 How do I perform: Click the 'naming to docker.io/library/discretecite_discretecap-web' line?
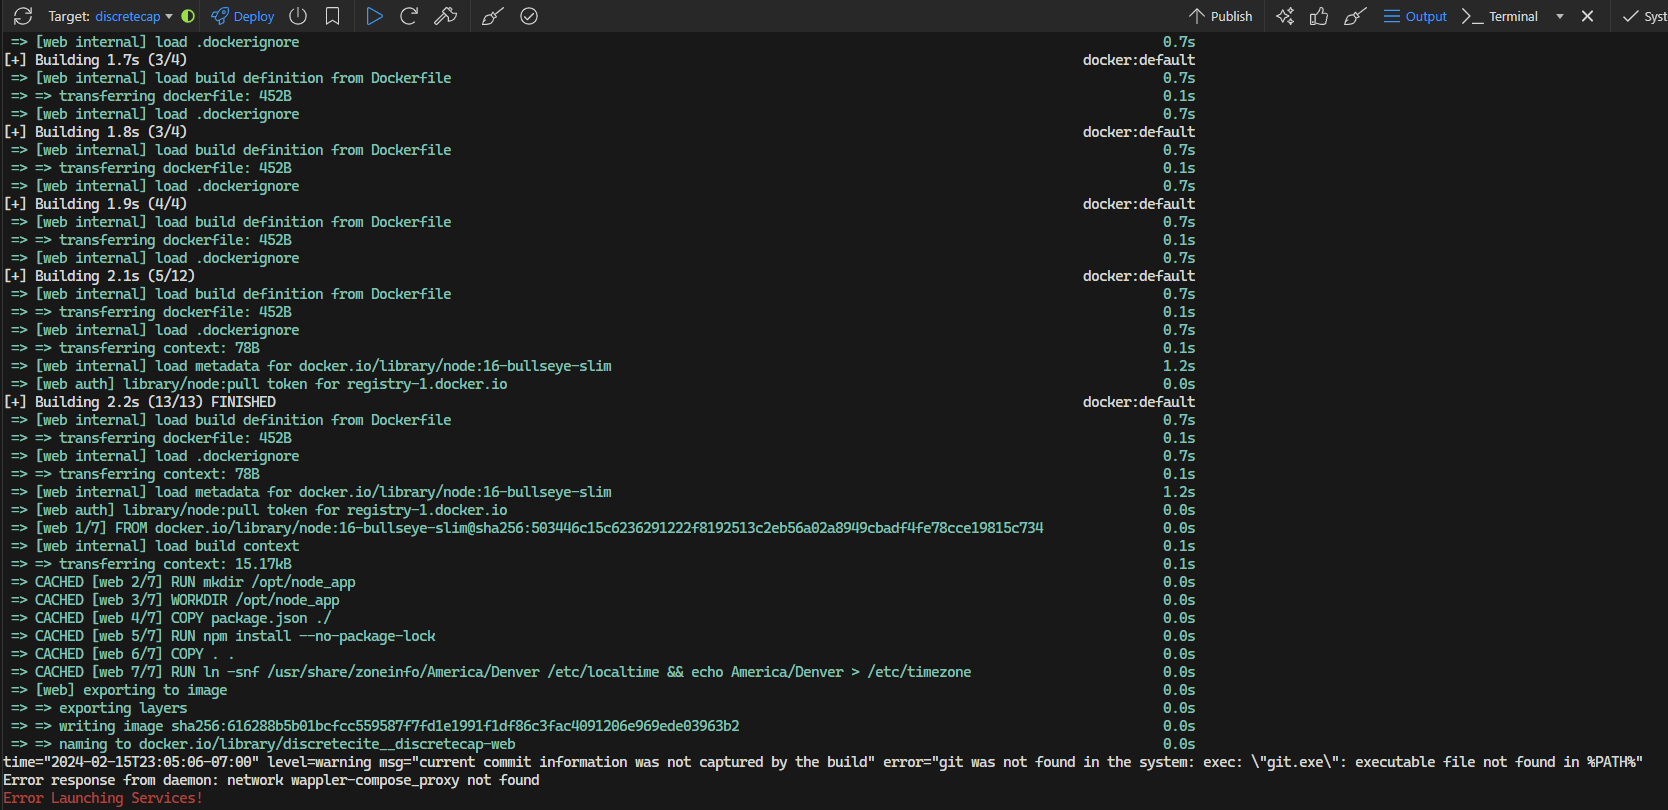(263, 744)
